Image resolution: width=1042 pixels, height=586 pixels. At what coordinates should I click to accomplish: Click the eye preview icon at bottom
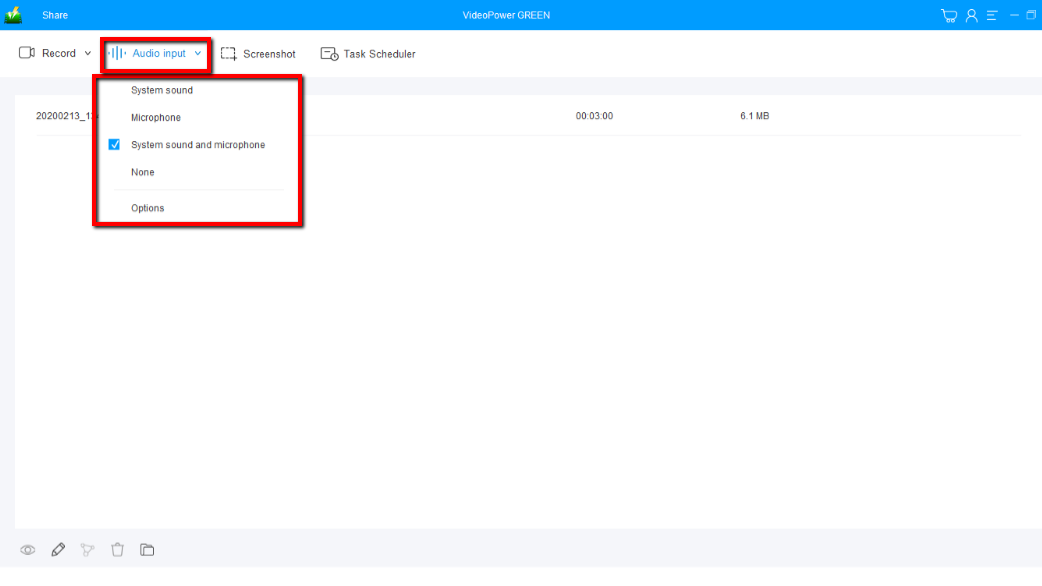[x=28, y=550]
